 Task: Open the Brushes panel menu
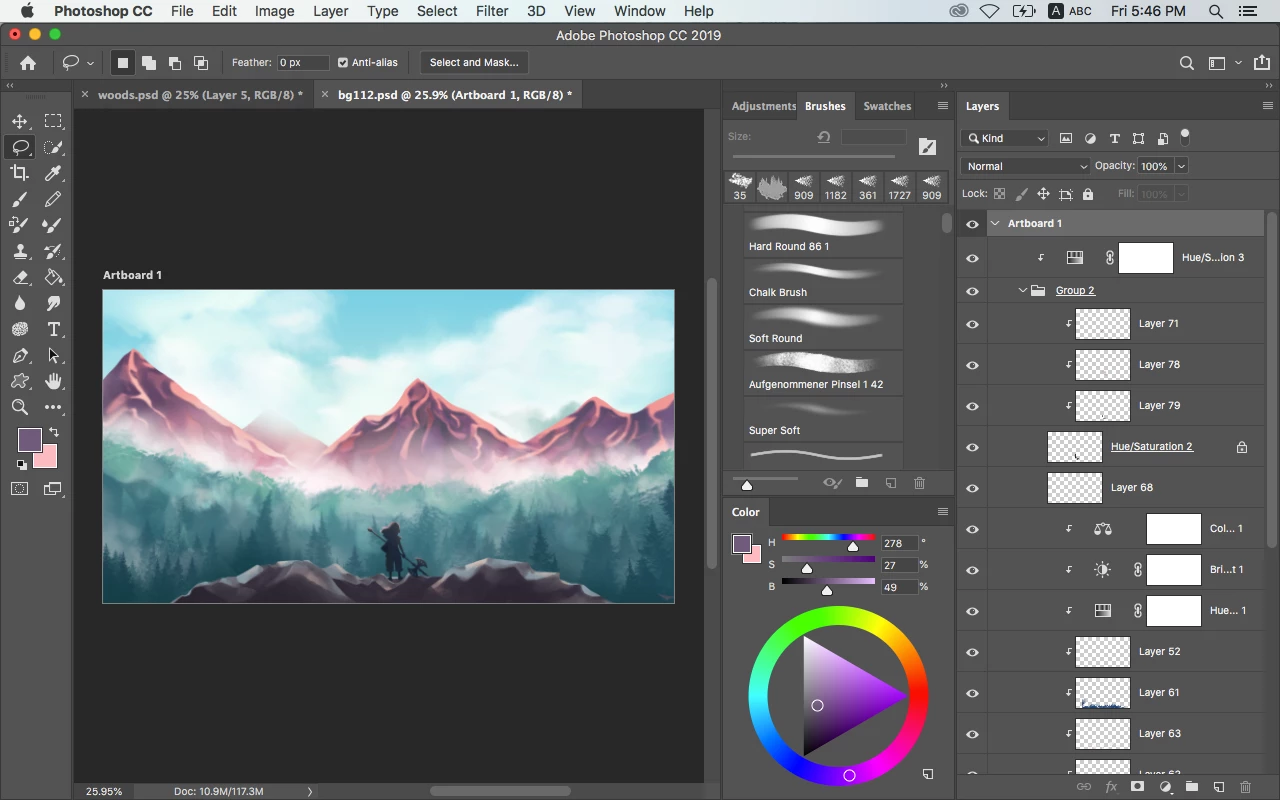point(942,106)
